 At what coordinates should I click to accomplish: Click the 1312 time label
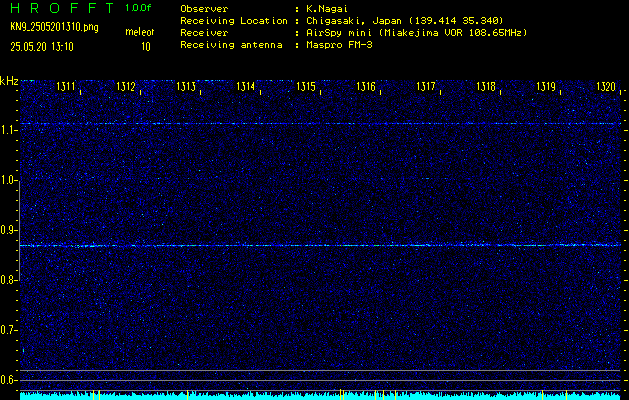(126, 86)
